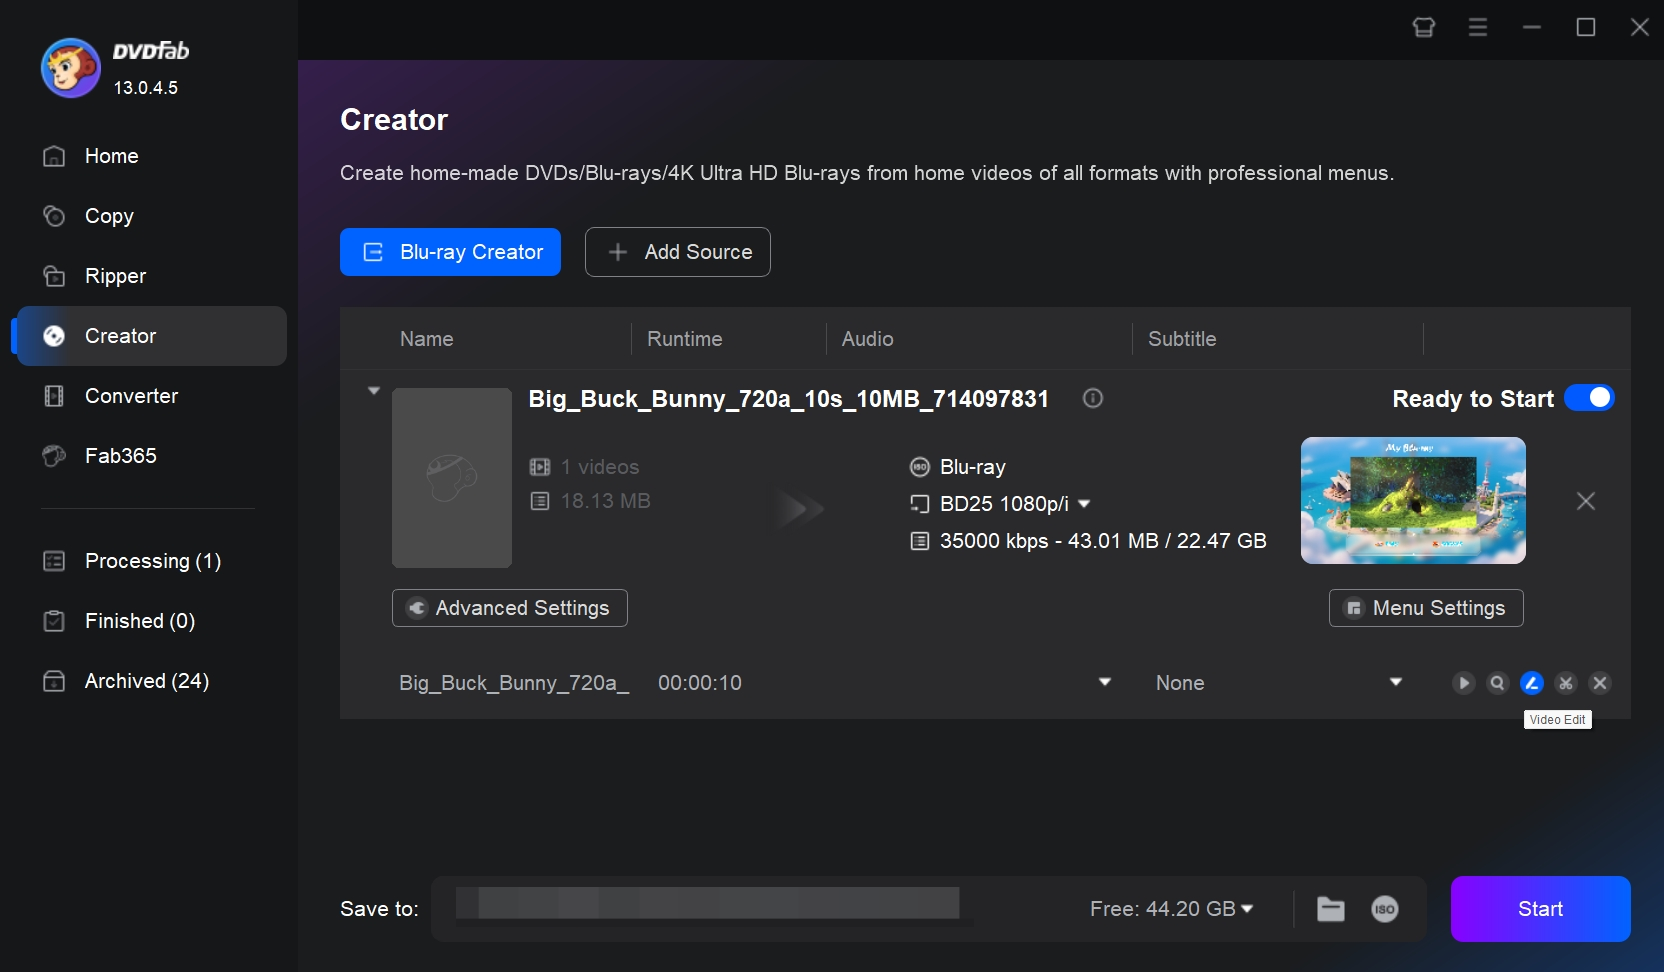This screenshot has height=972, width=1664.
Task: Delete the task using the large X
Action: (x=1586, y=501)
